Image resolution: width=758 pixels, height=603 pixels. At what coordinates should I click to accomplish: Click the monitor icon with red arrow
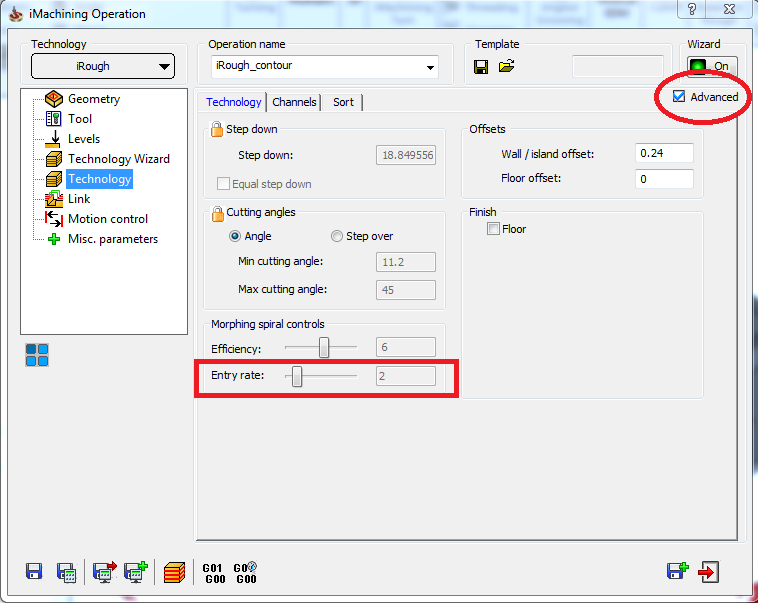click(104, 572)
